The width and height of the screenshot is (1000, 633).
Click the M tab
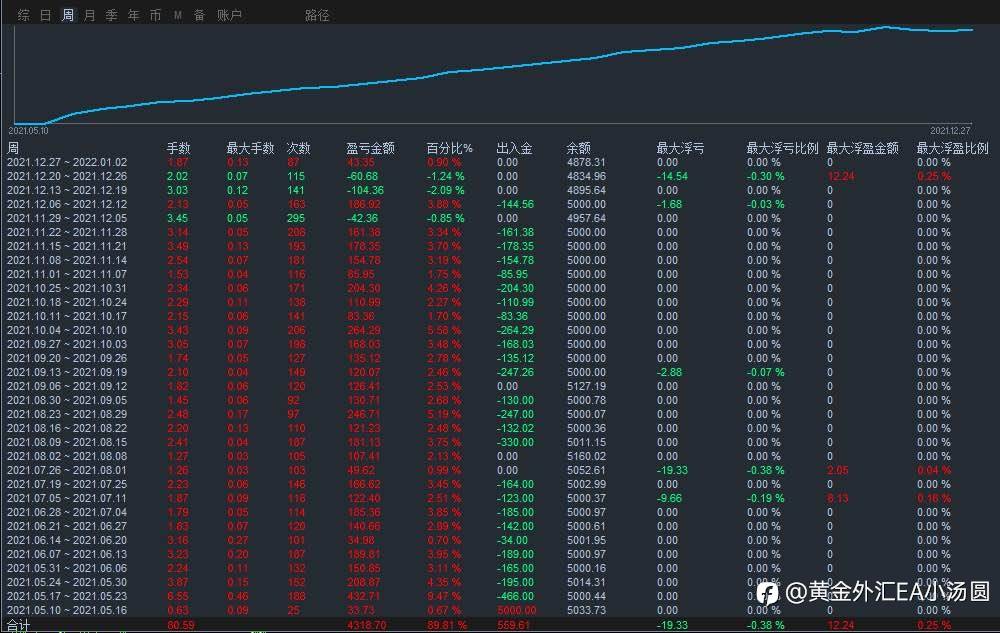[178, 15]
